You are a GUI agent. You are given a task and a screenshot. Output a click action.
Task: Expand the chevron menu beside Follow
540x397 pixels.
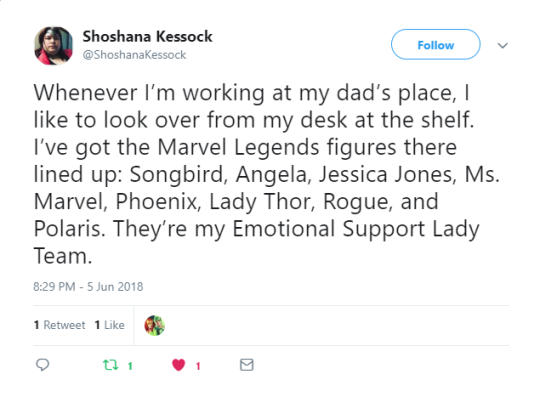coord(503,45)
